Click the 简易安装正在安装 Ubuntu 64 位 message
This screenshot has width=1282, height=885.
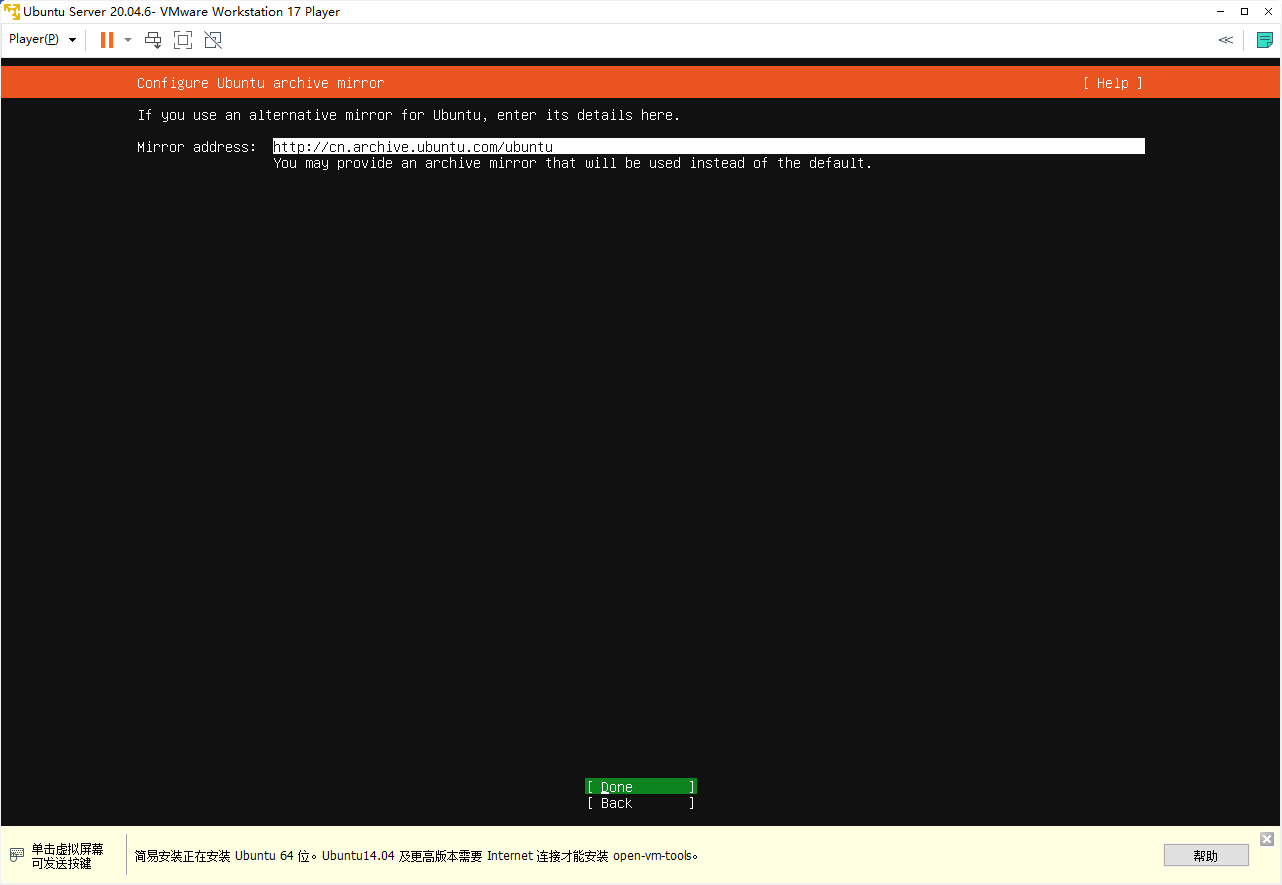(417, 856)
